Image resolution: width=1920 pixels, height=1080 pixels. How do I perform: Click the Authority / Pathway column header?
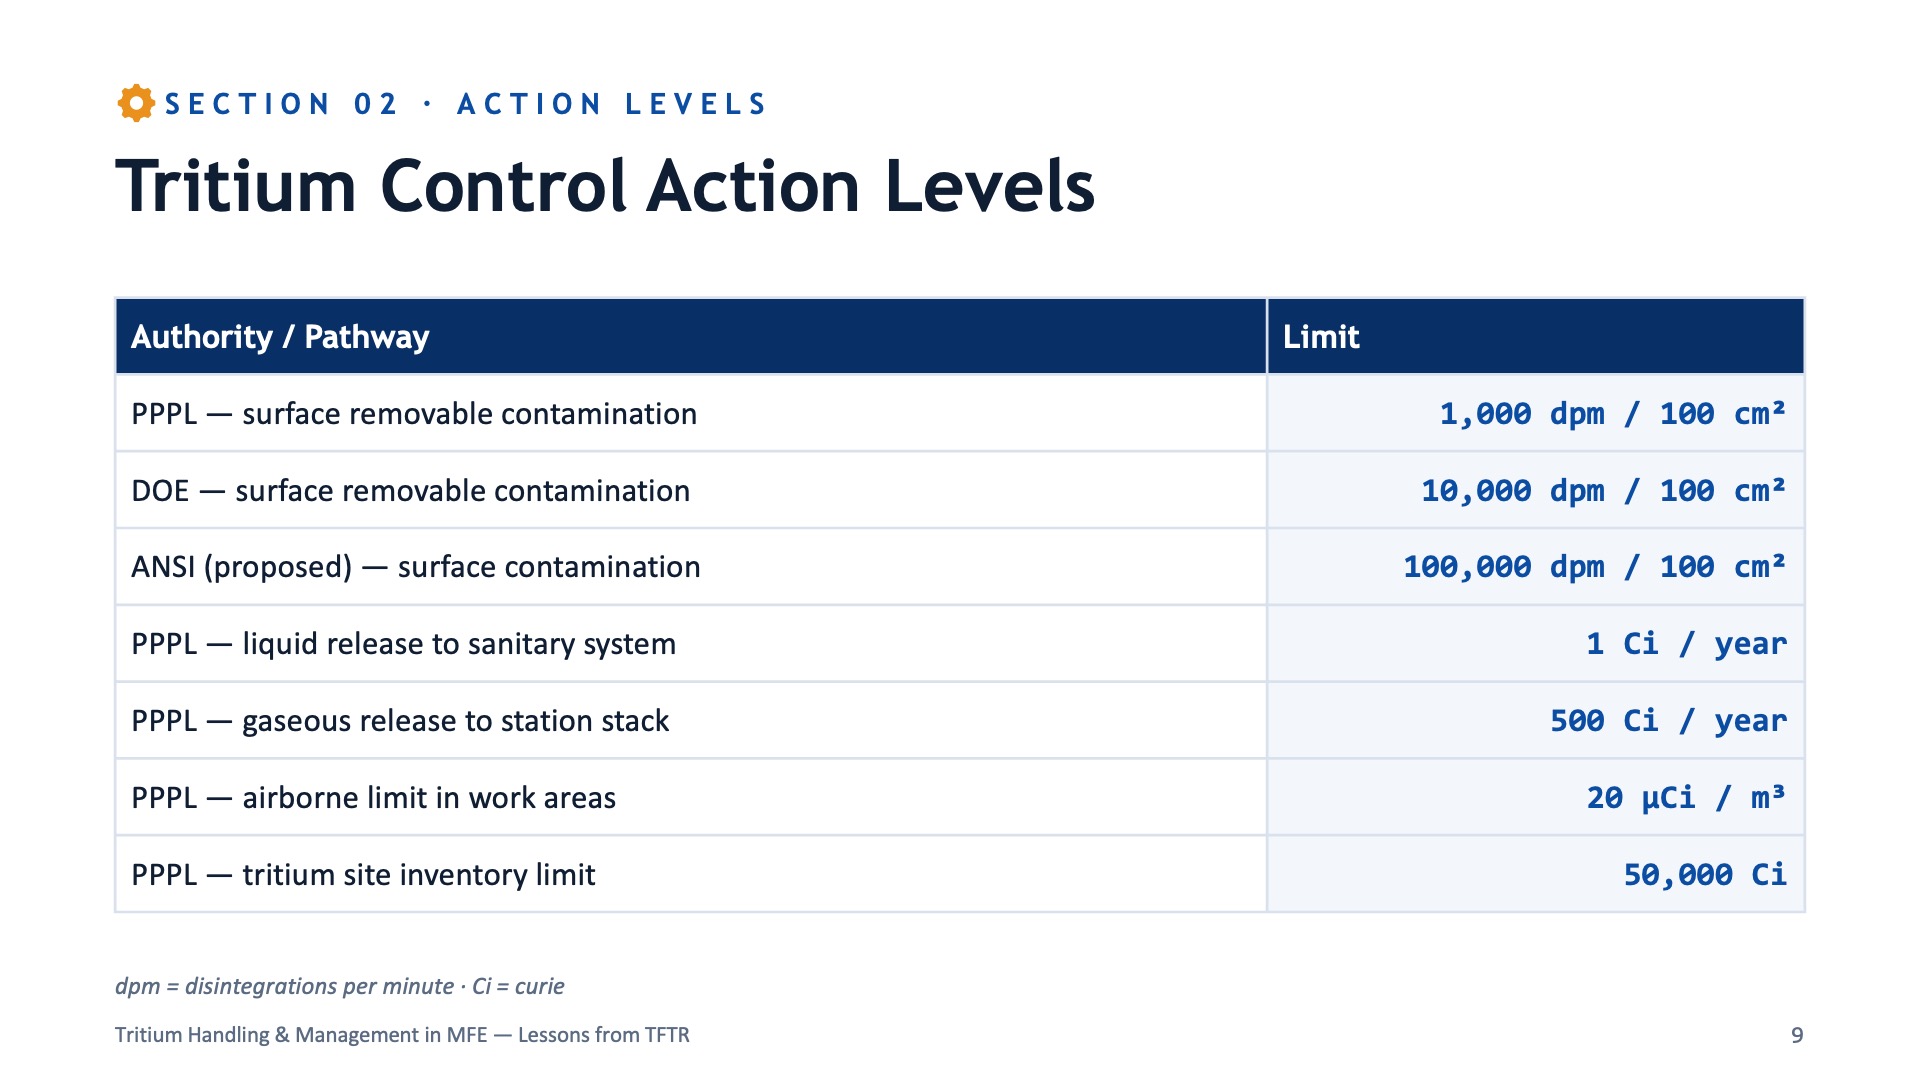point(691,337)
